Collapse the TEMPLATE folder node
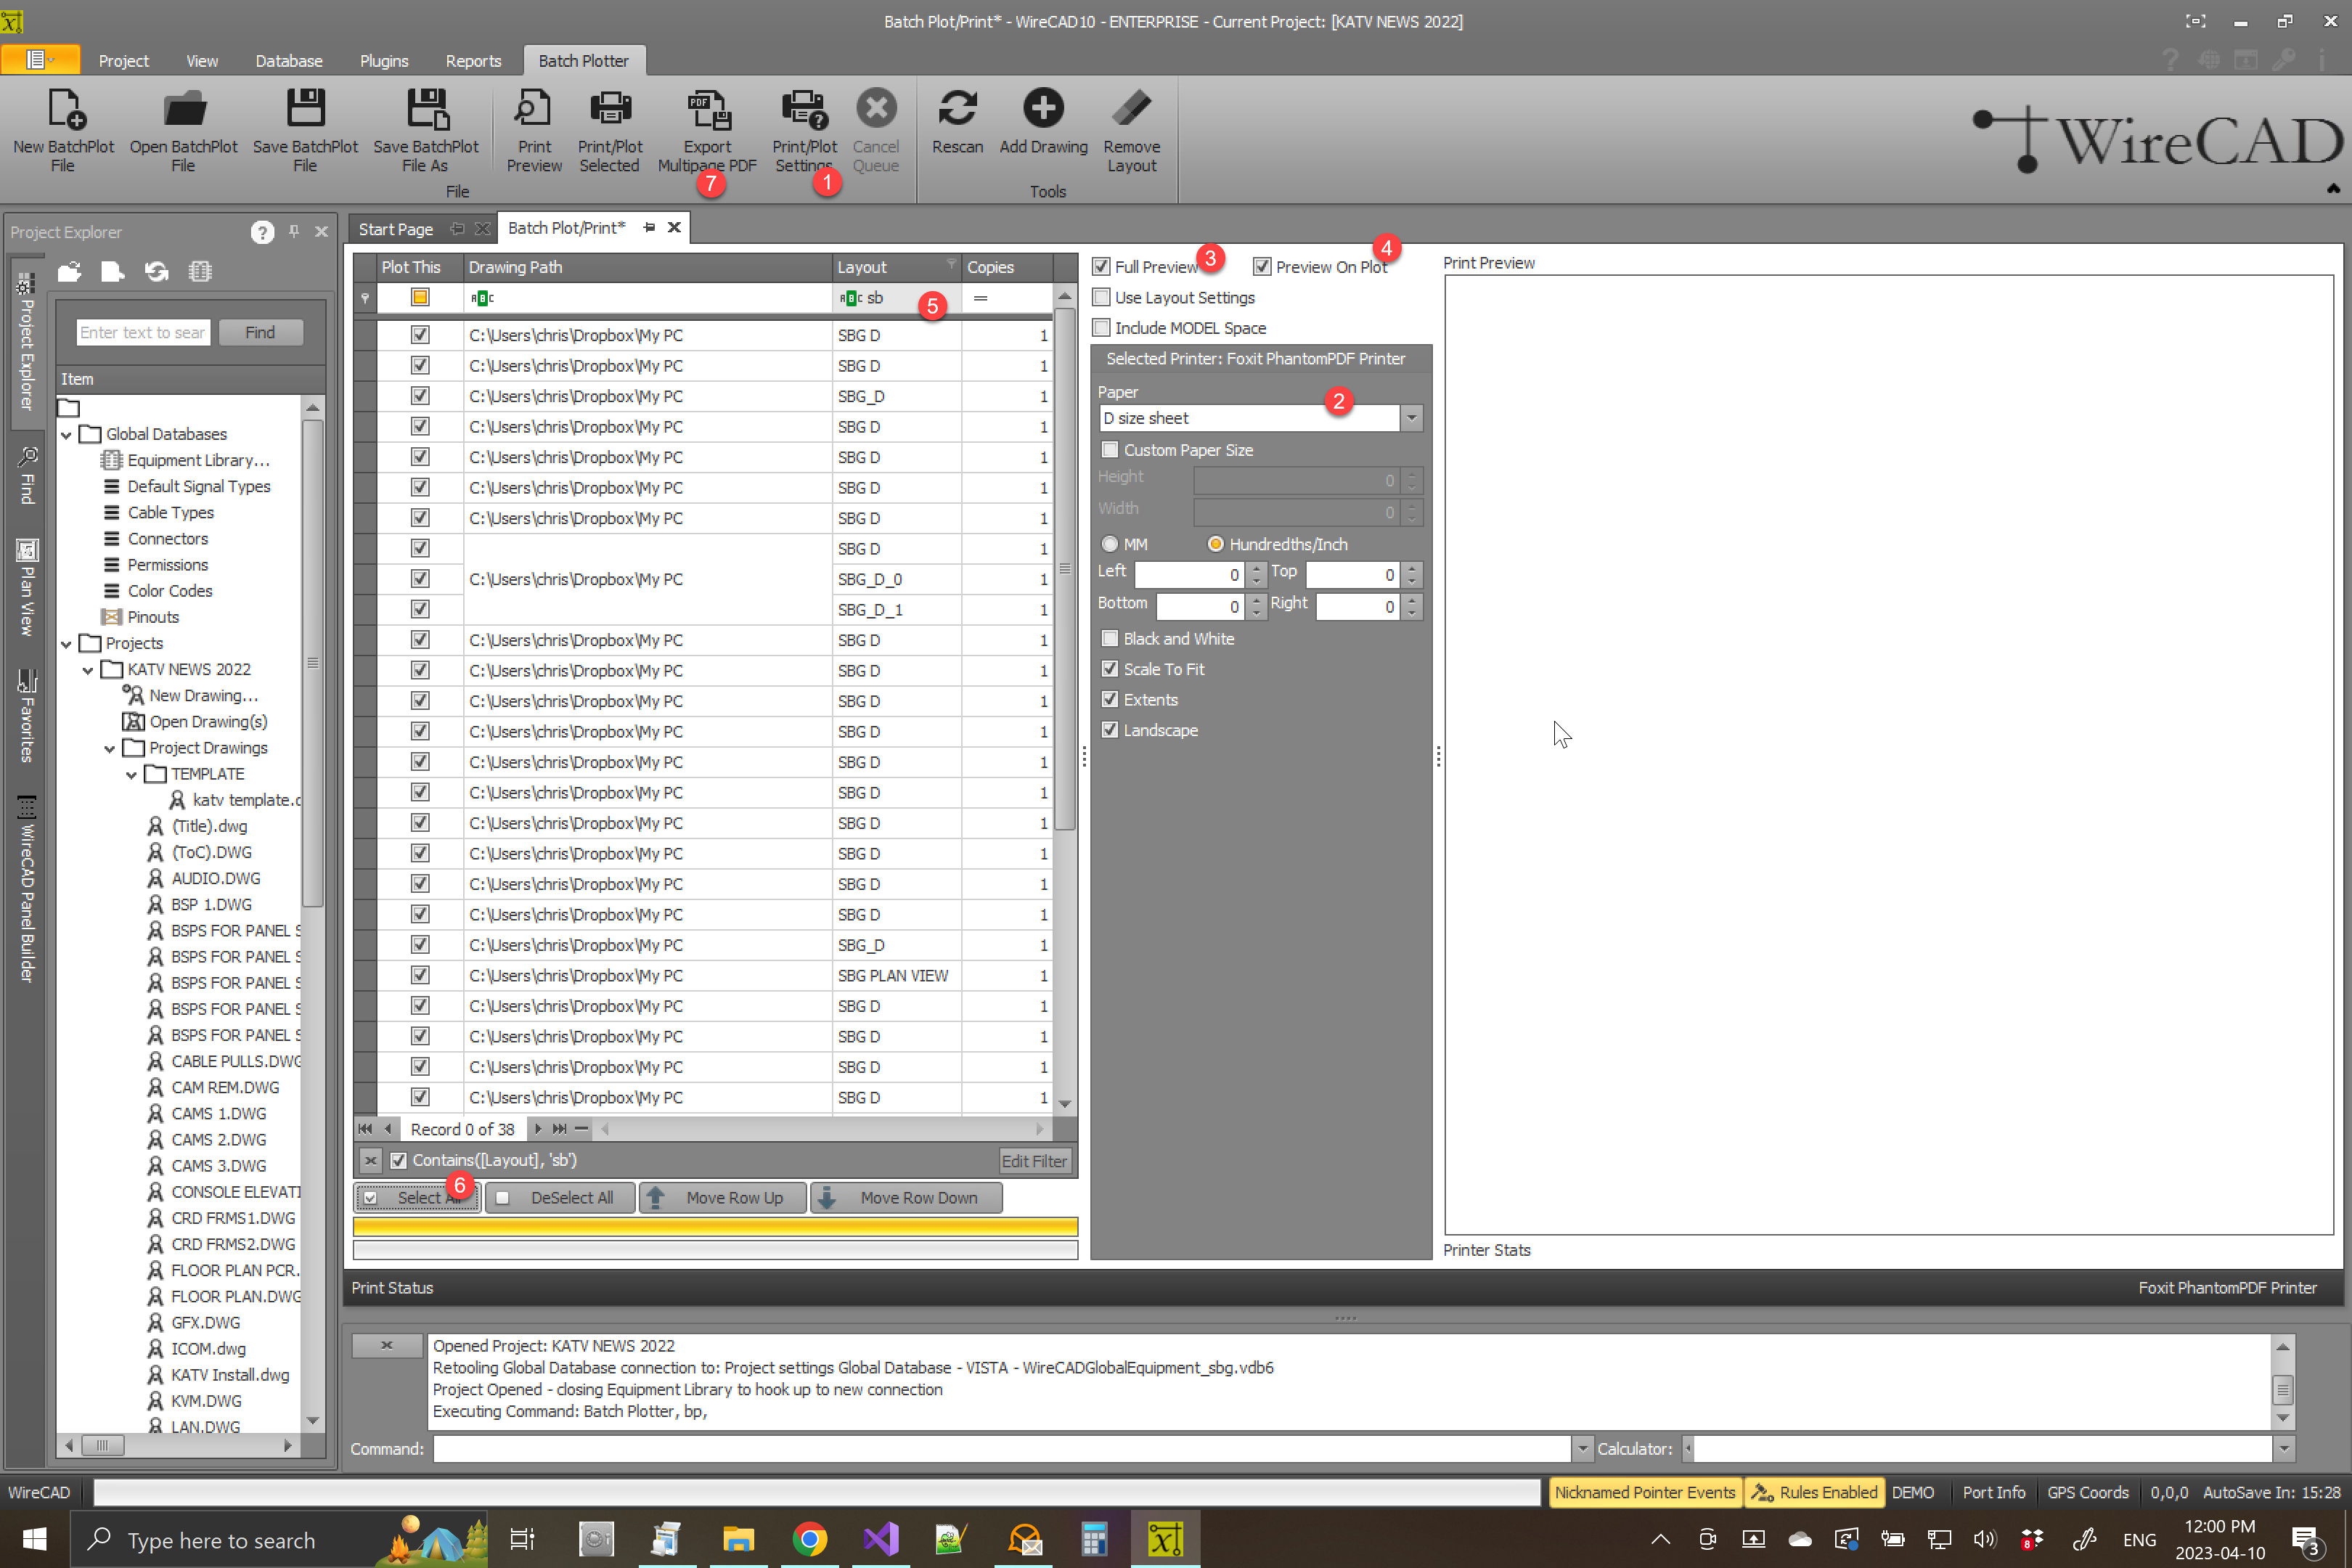 click(132, 774)
